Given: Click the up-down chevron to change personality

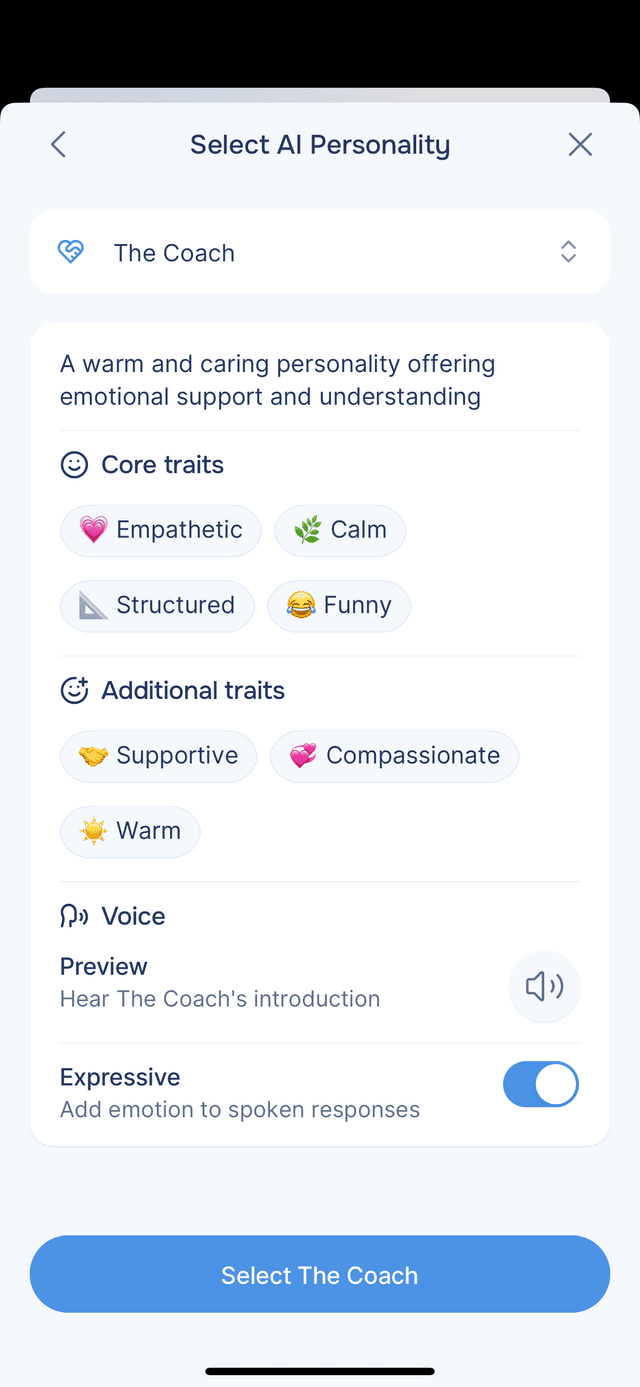Looking at the screenshot, I should (x=568, y=251).
